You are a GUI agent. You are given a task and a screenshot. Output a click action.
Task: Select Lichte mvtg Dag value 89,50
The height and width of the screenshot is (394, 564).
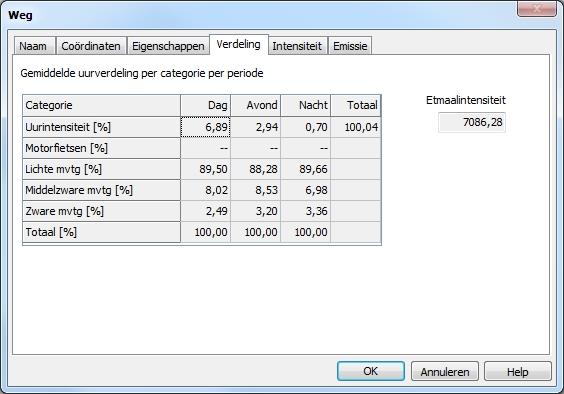point(206,169)
